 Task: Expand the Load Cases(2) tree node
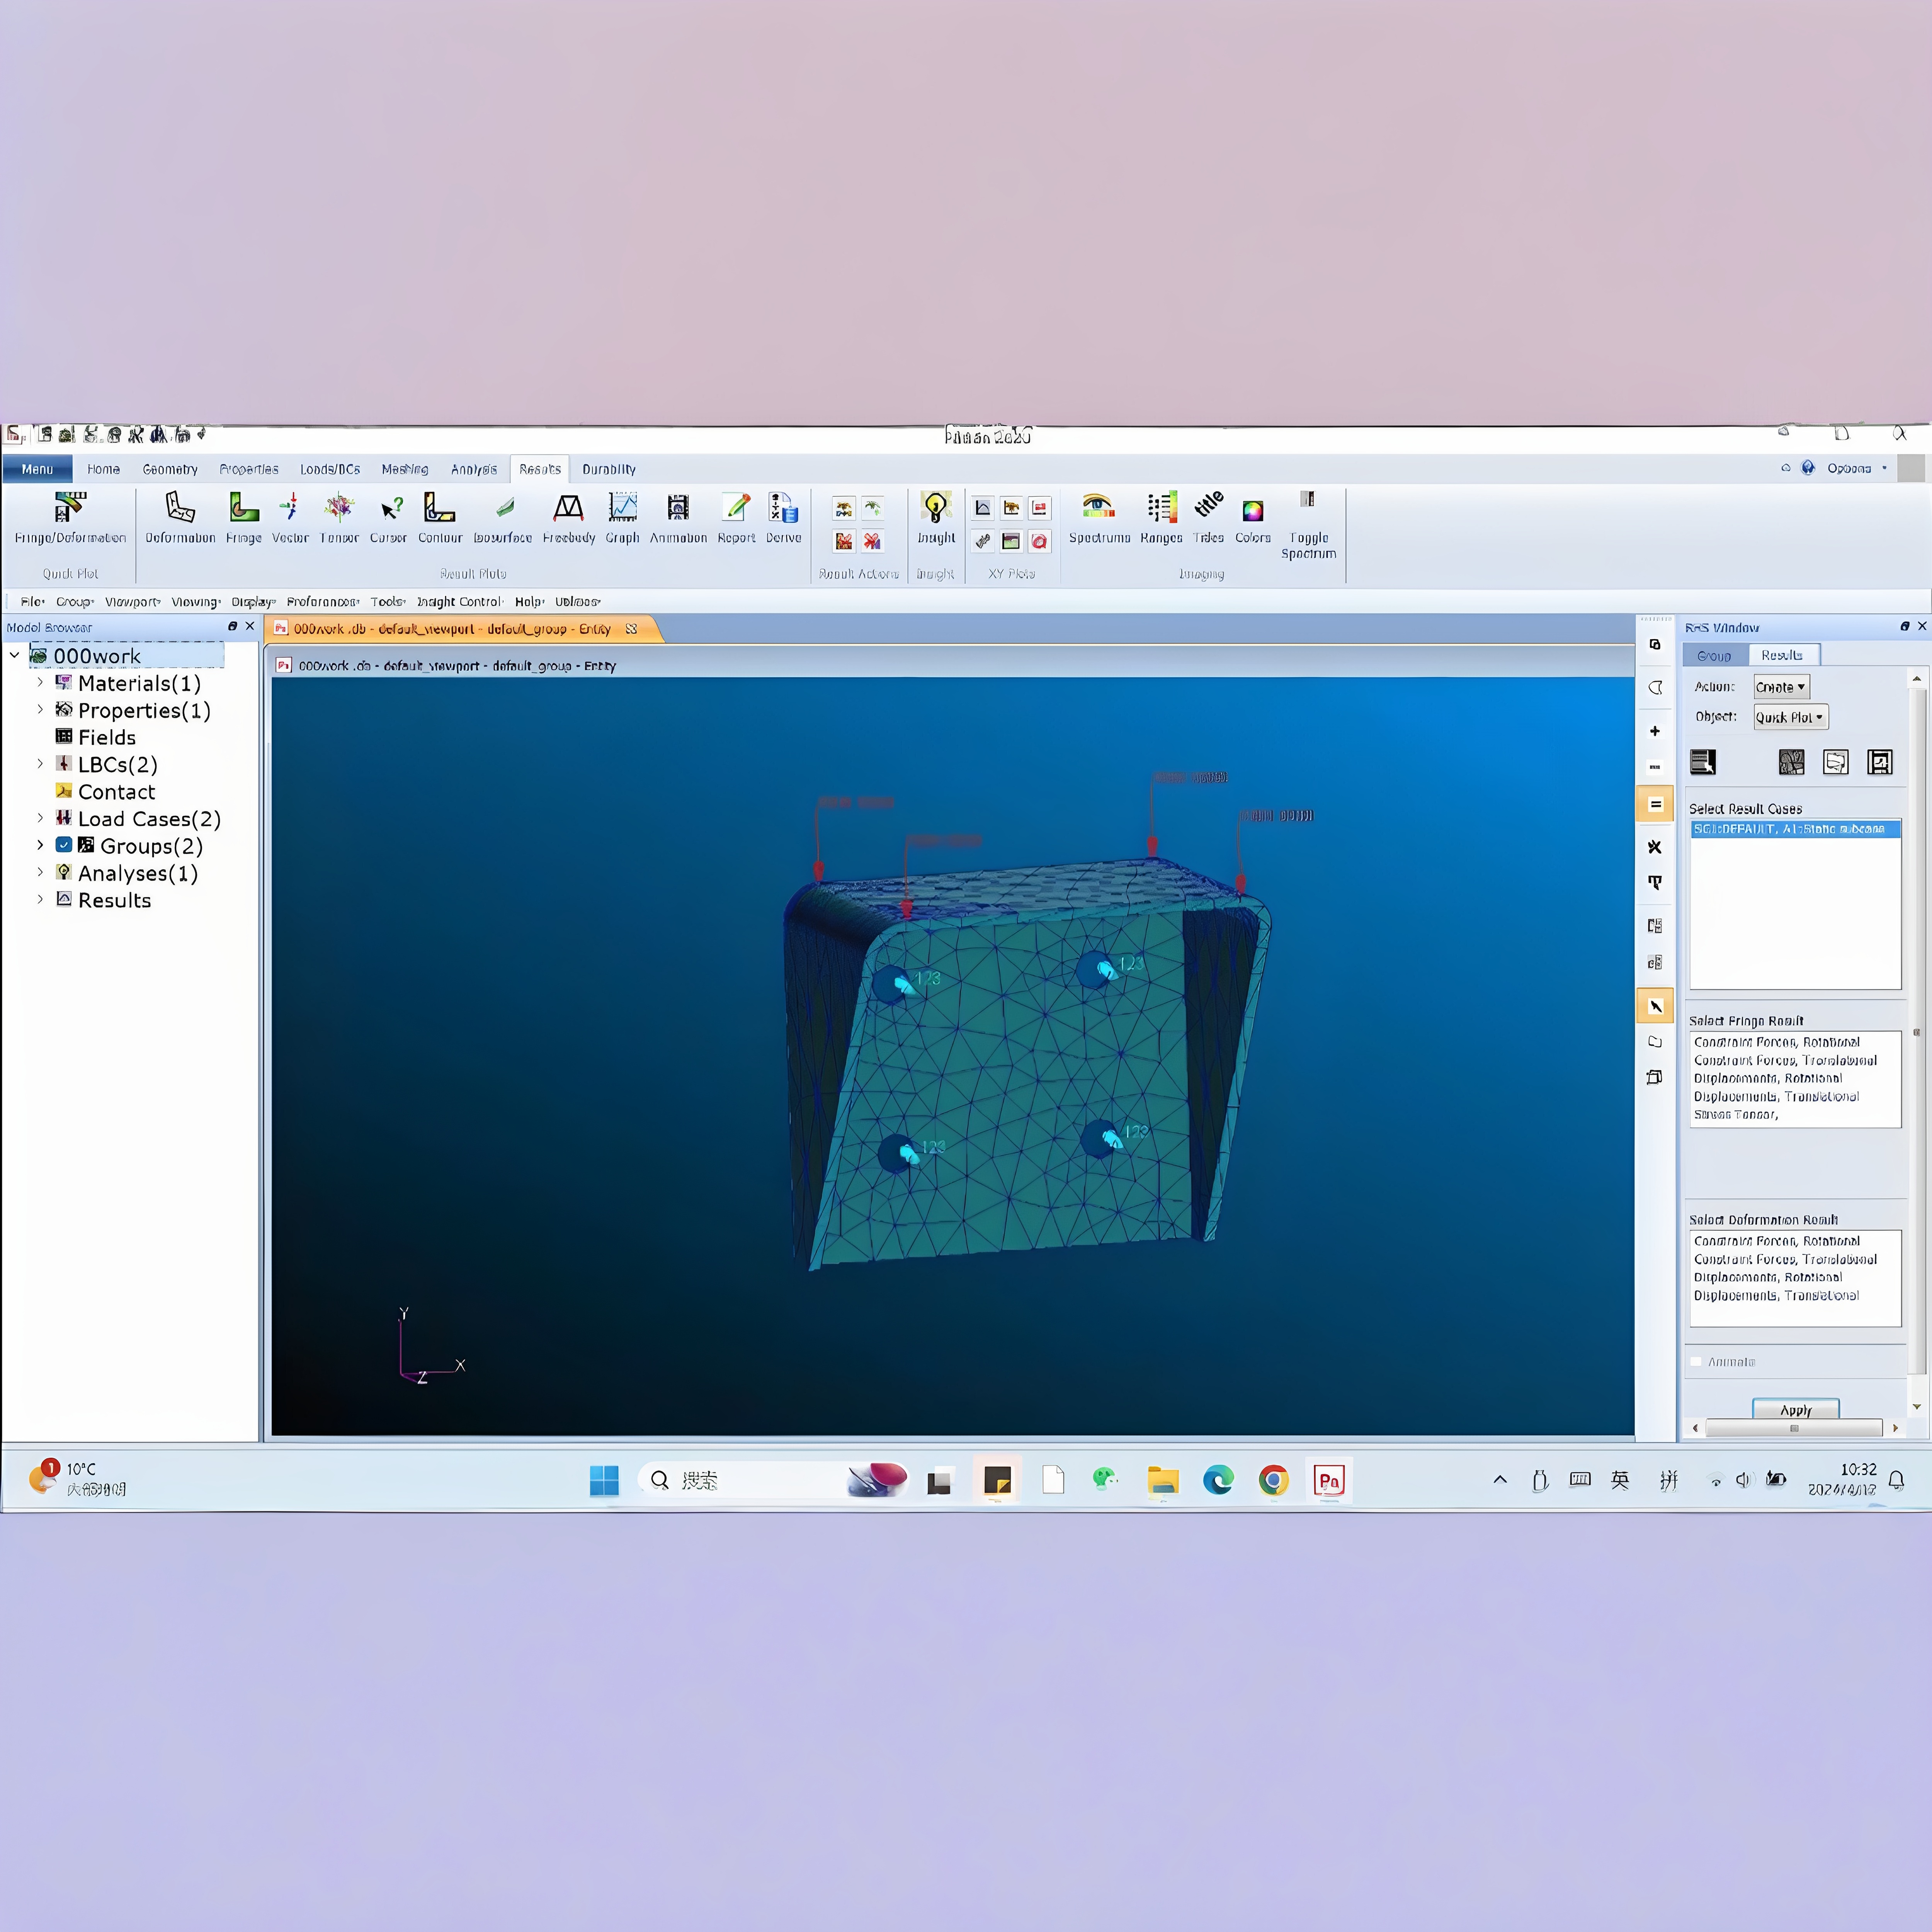point(40,818)
